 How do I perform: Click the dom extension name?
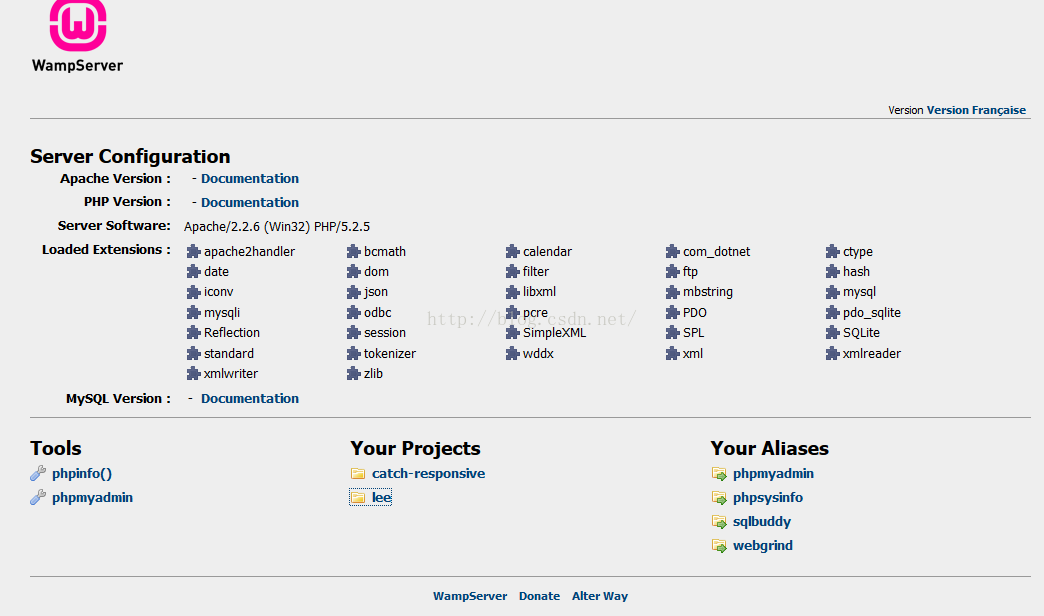(376, 271)
